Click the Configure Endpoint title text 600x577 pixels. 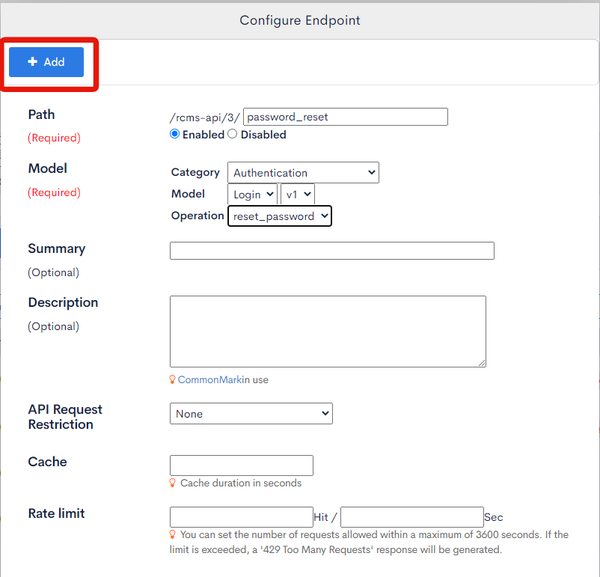pyautogui.click(x=300, y=20)
